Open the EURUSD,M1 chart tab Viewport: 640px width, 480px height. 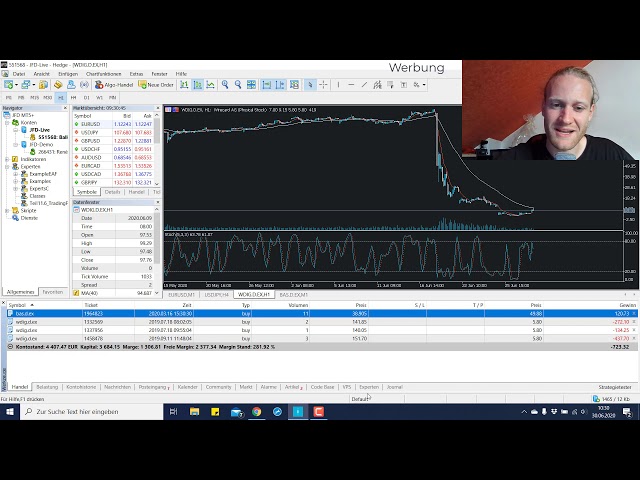(180, 295)
